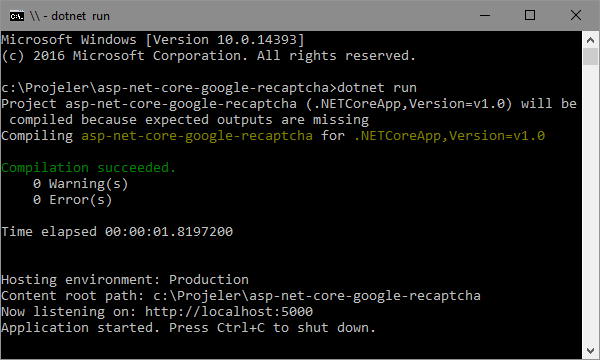This screenshot has height=360, width=600.
Task: Click empty scrollbar track below thumb
Action: 590,203
